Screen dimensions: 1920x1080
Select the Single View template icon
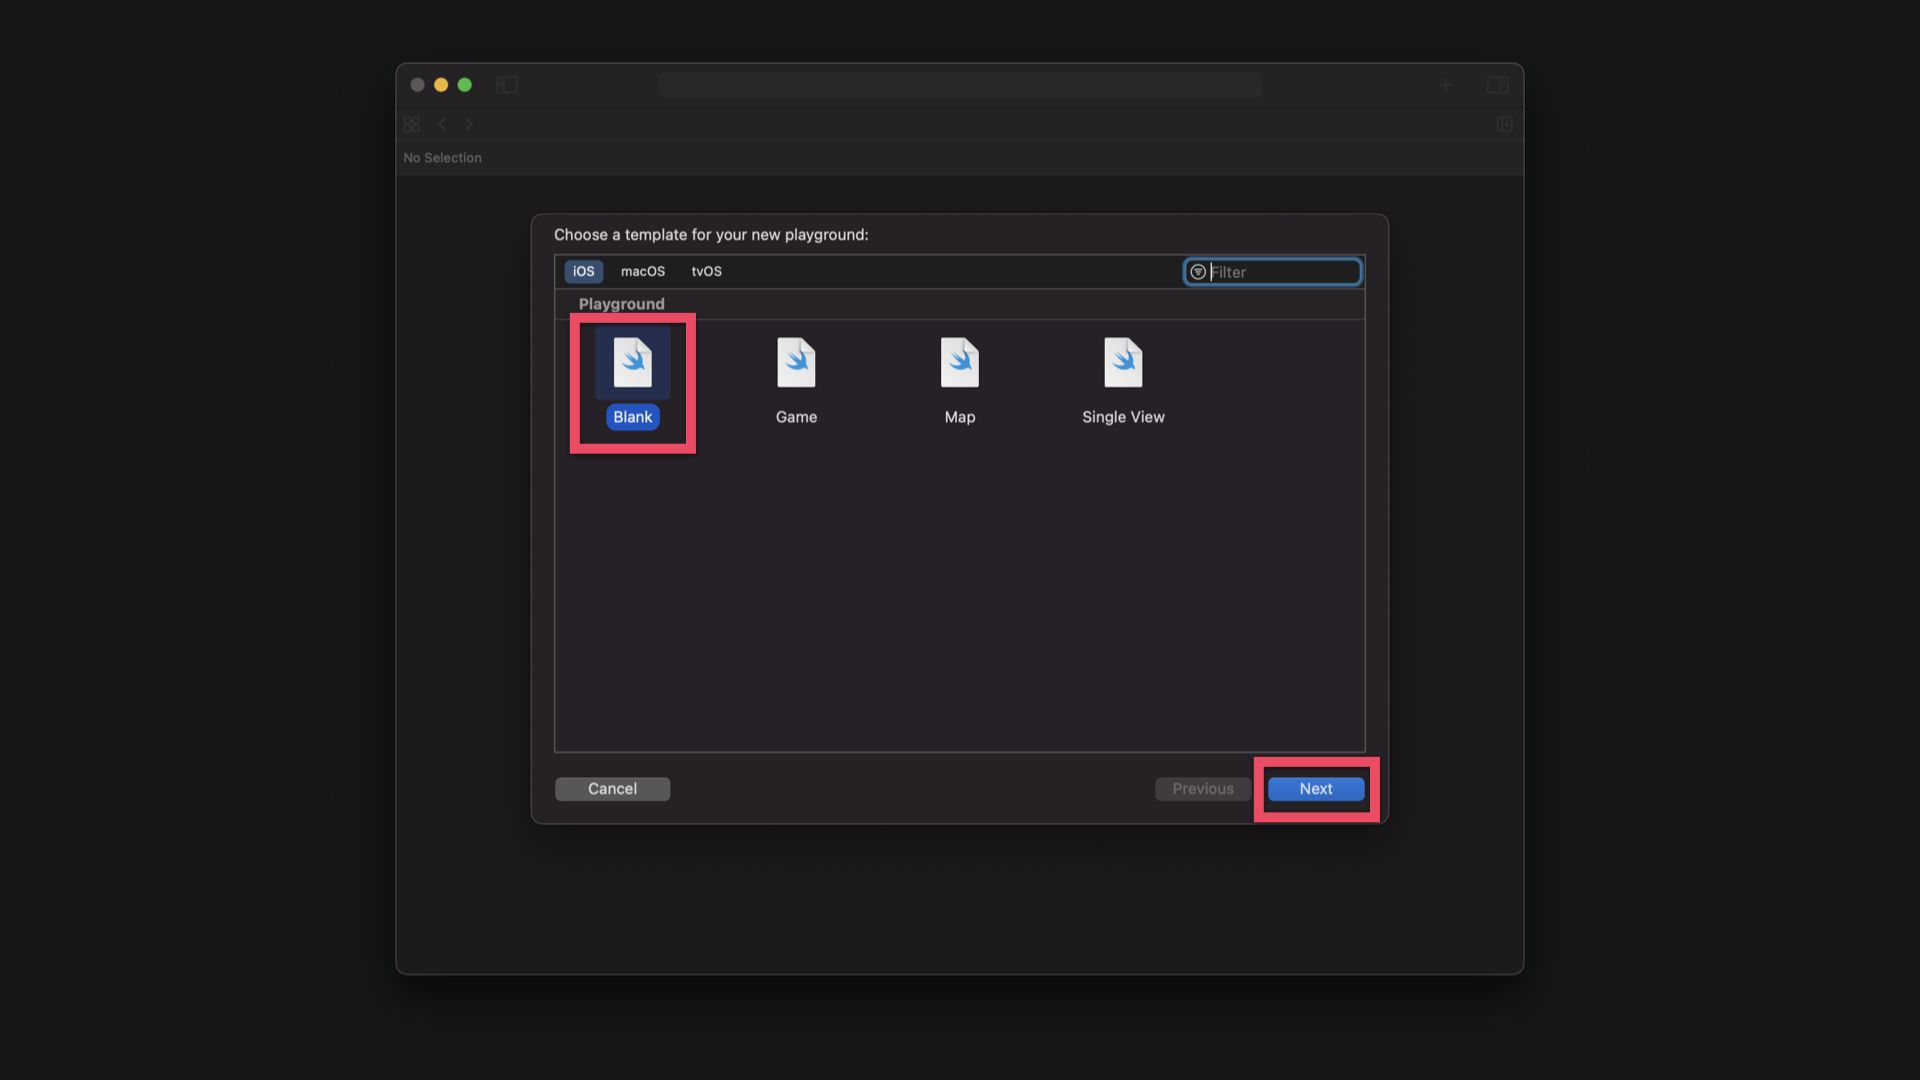tap(1122, 363)
